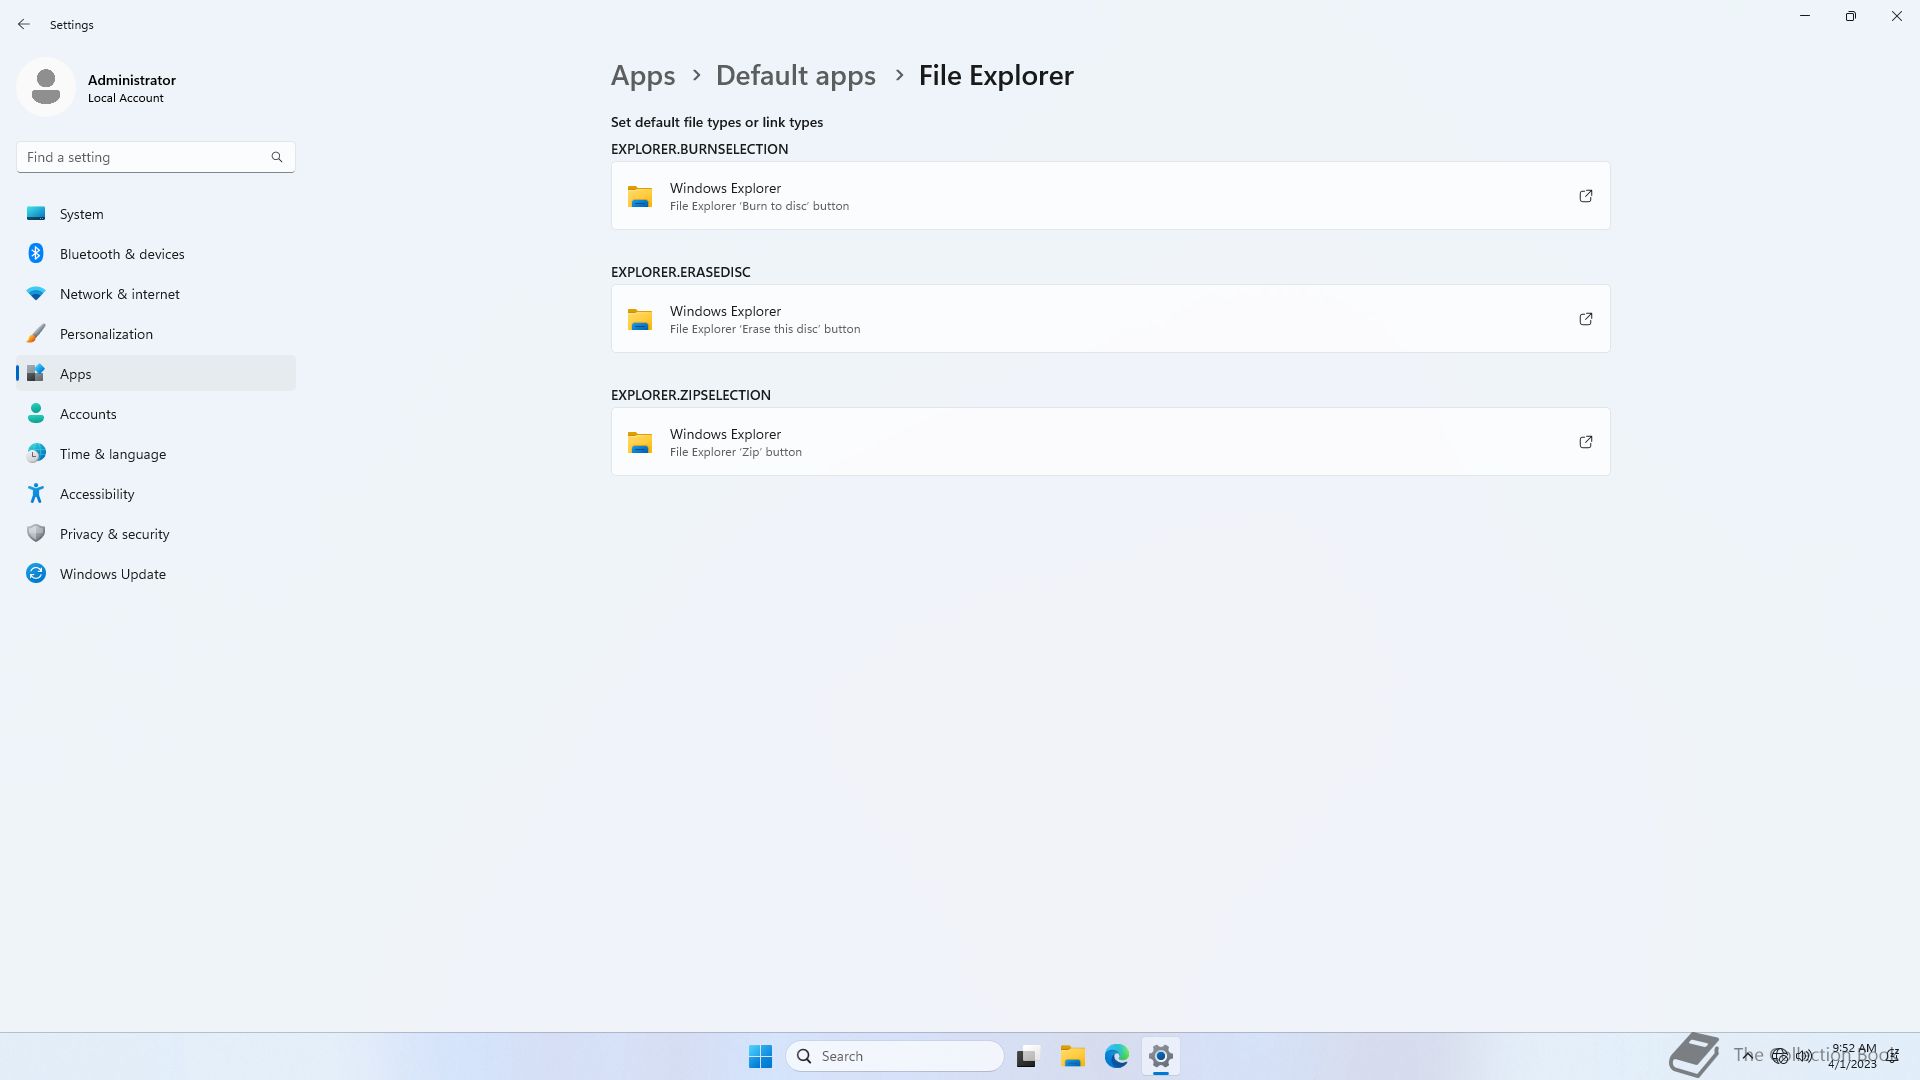1920x1080 pixels.
Task: Open the clock and date in the taskbar
Action: click(1853, 1056)
